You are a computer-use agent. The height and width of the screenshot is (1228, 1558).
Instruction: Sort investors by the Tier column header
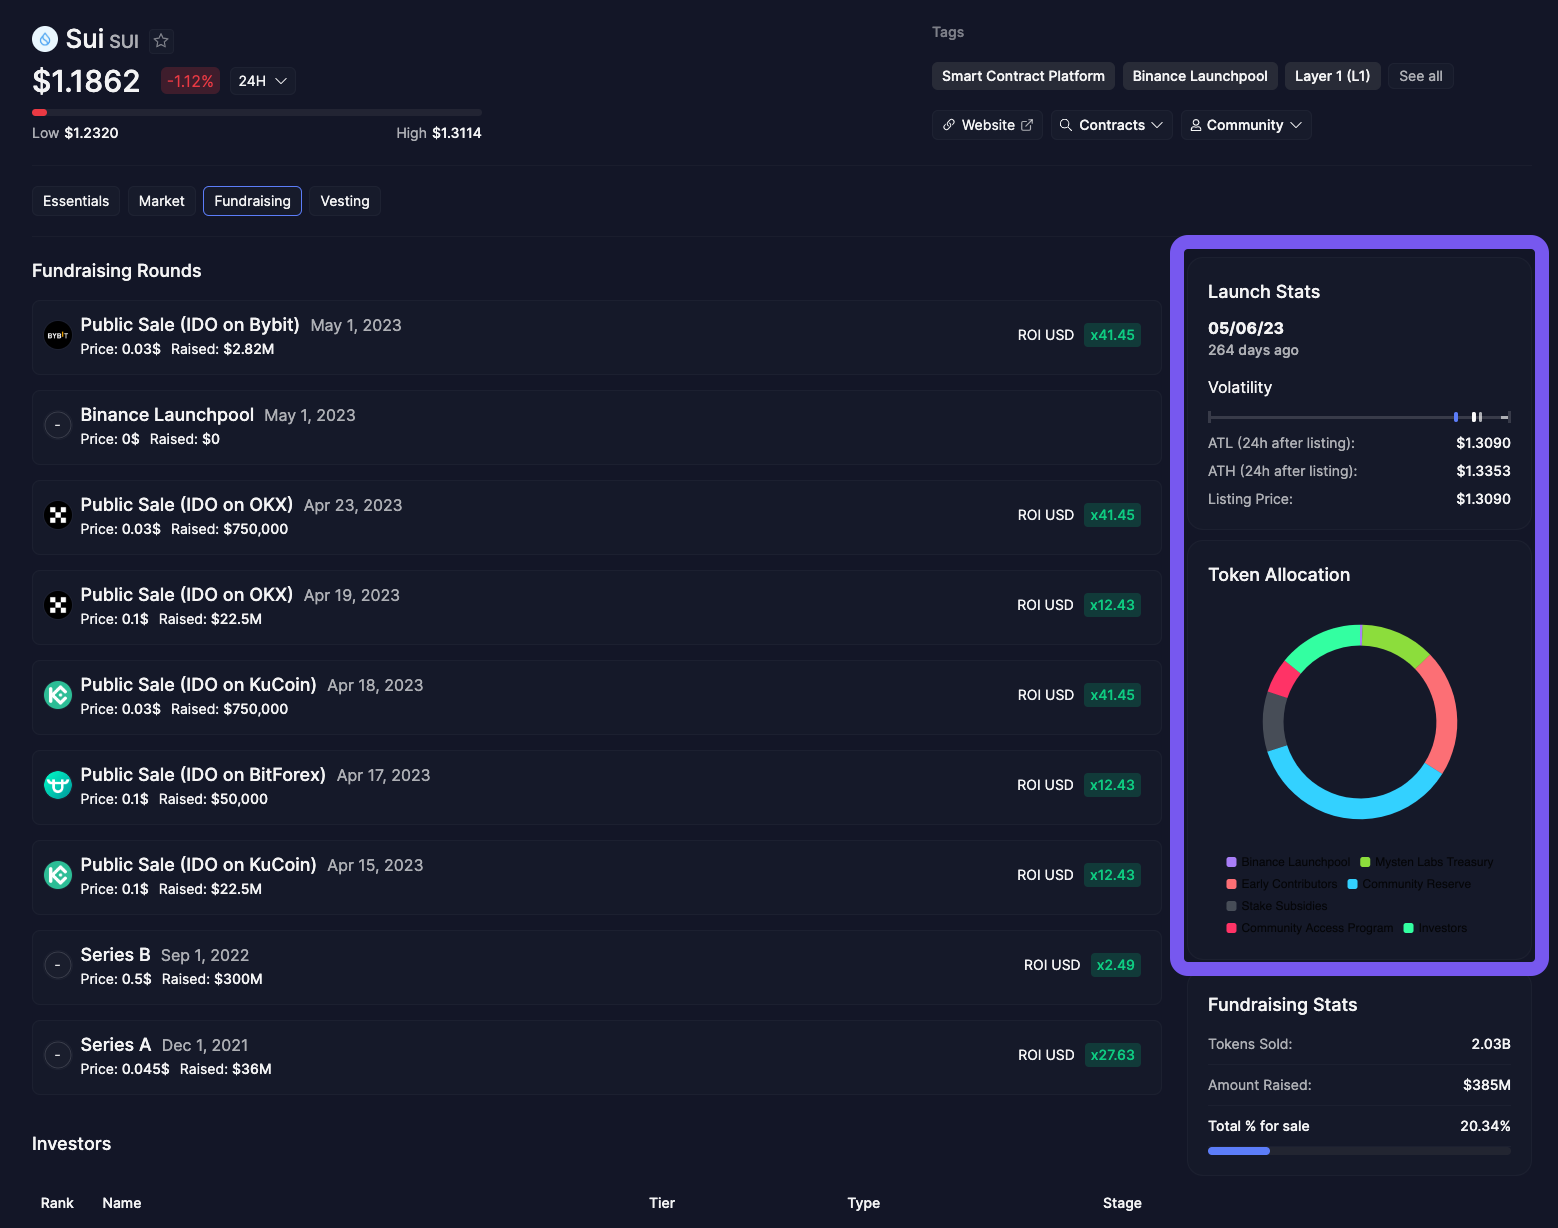(x=662, y=1203)
